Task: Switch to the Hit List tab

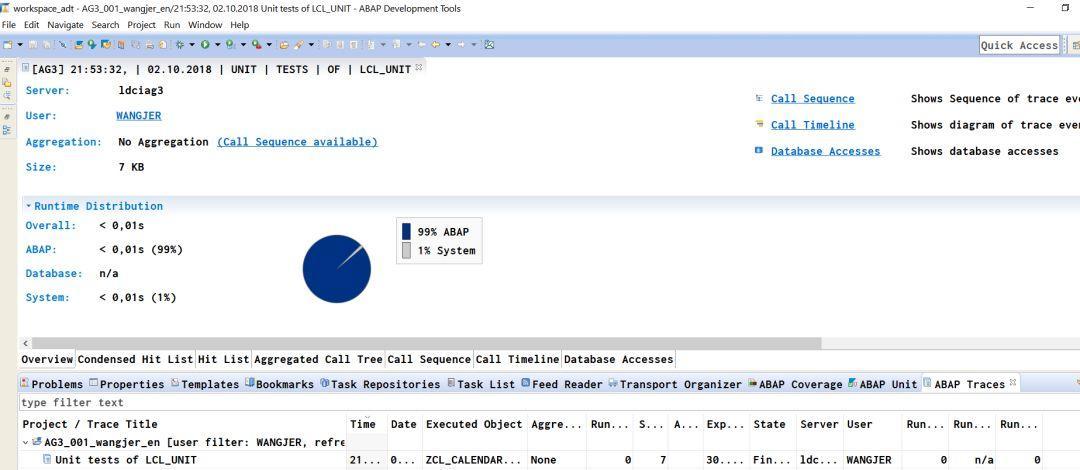Action: [223, 359]
